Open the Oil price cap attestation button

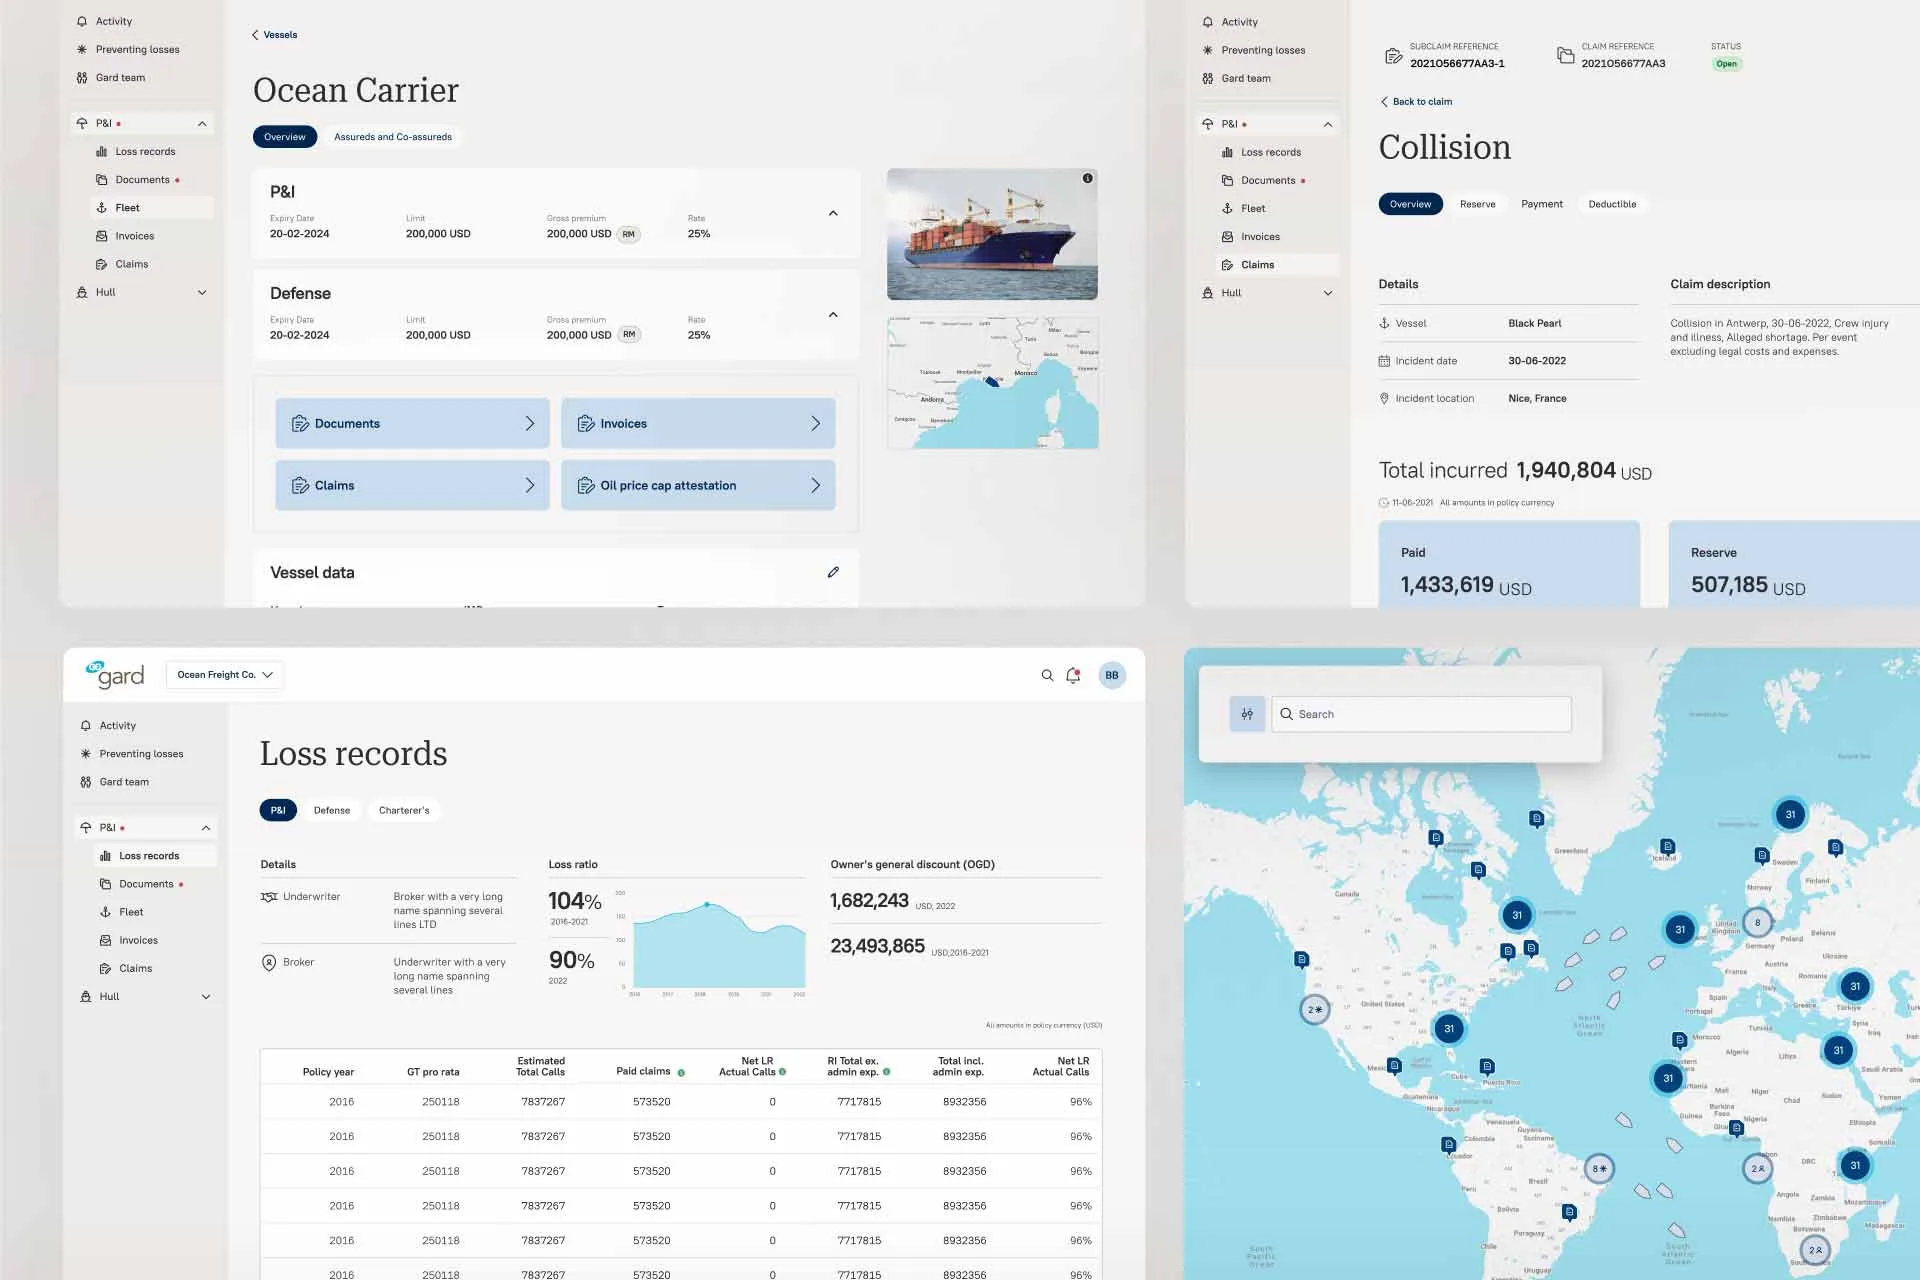click(x=698, y=485)
